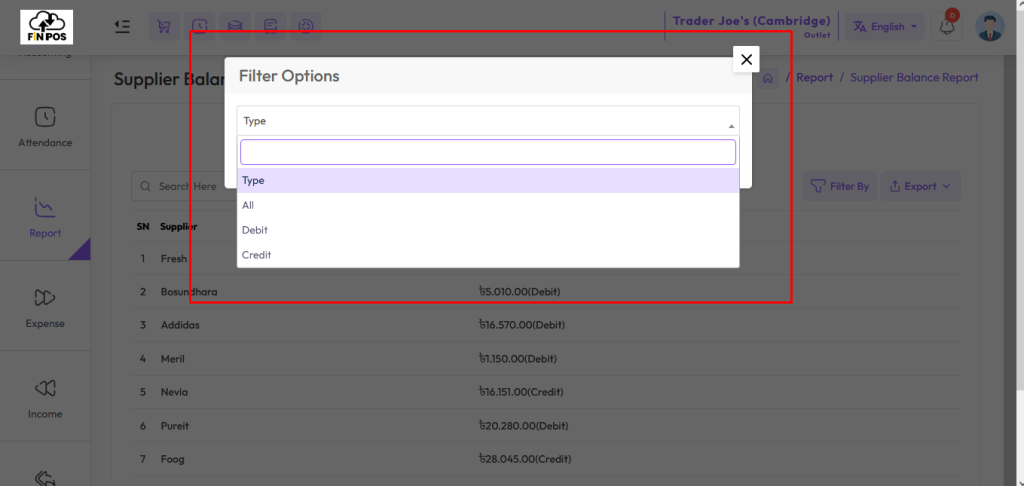The width and height of the screenshot is (1024, 486).
Task: Collapse the Type select box
Action: click(488, 121)
